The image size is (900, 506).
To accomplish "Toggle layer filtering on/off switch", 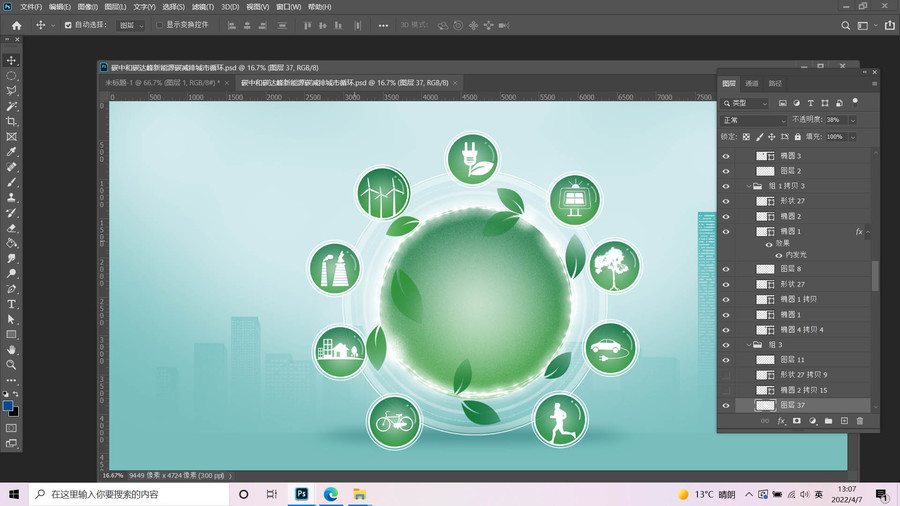I will point(855,102).
